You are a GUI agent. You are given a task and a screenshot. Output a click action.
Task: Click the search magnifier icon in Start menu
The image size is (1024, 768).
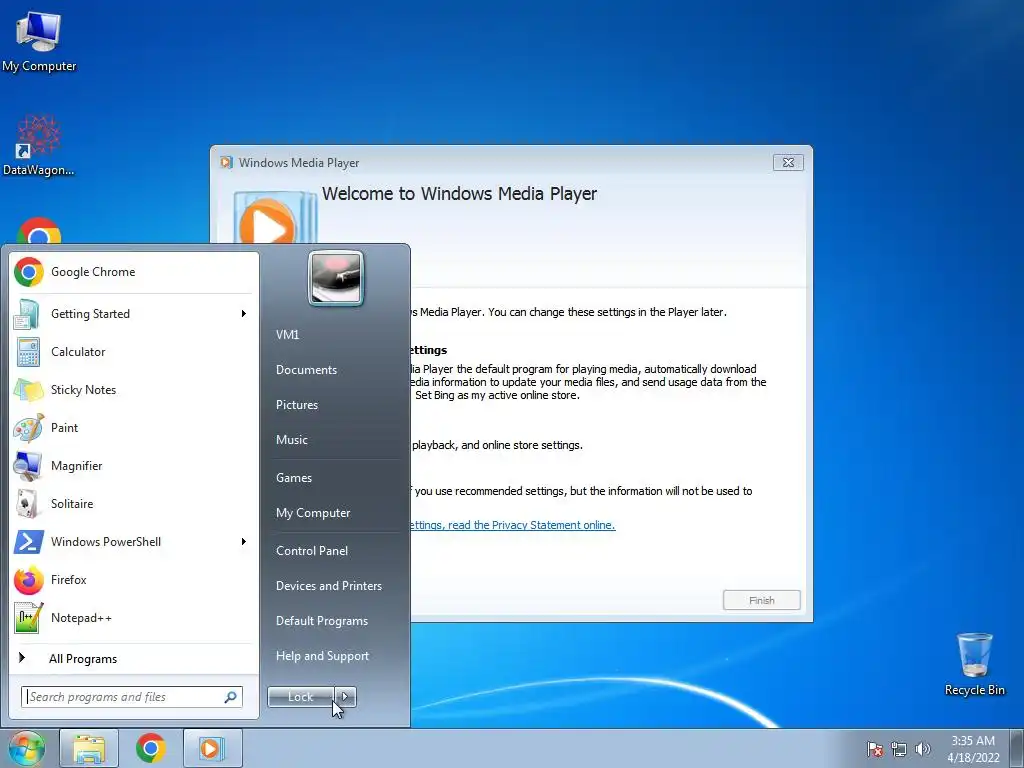[231, 697]
